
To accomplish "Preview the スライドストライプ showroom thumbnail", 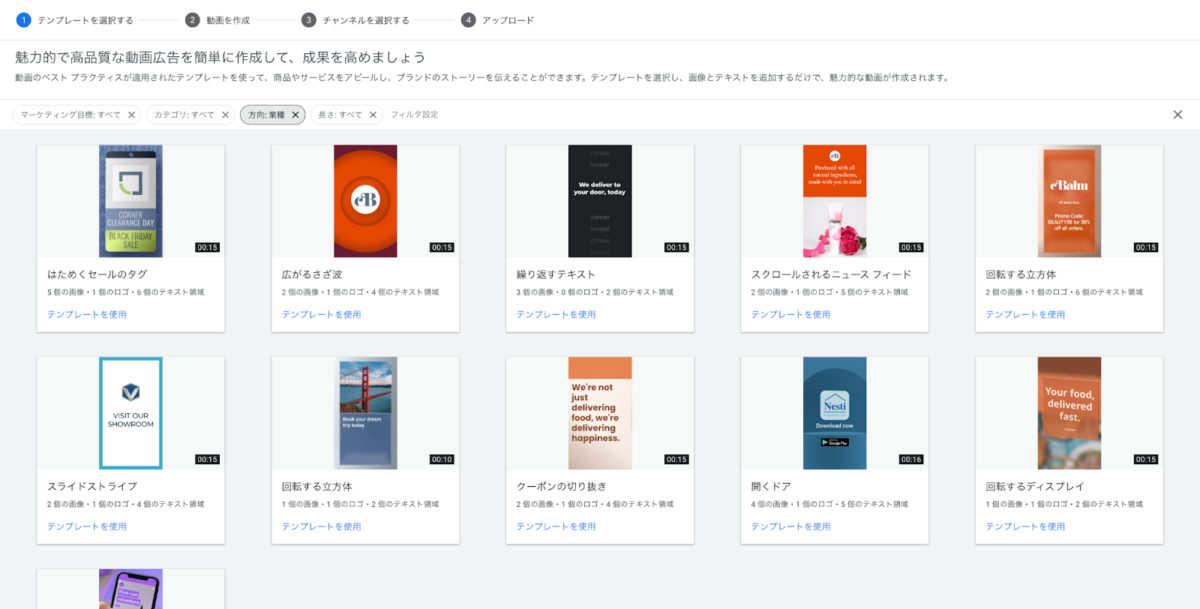I will tap(131, 413).
